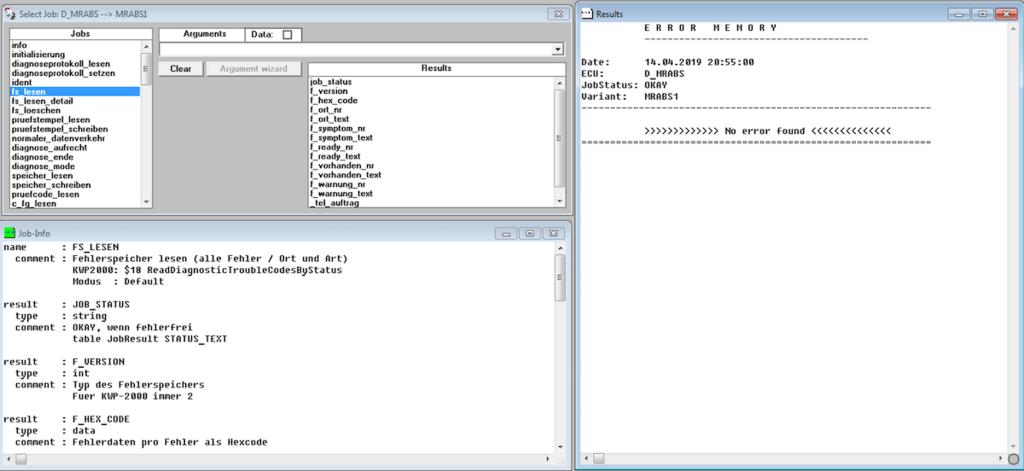
Task: Click the Results window title icon
Action: coord(587,14)
